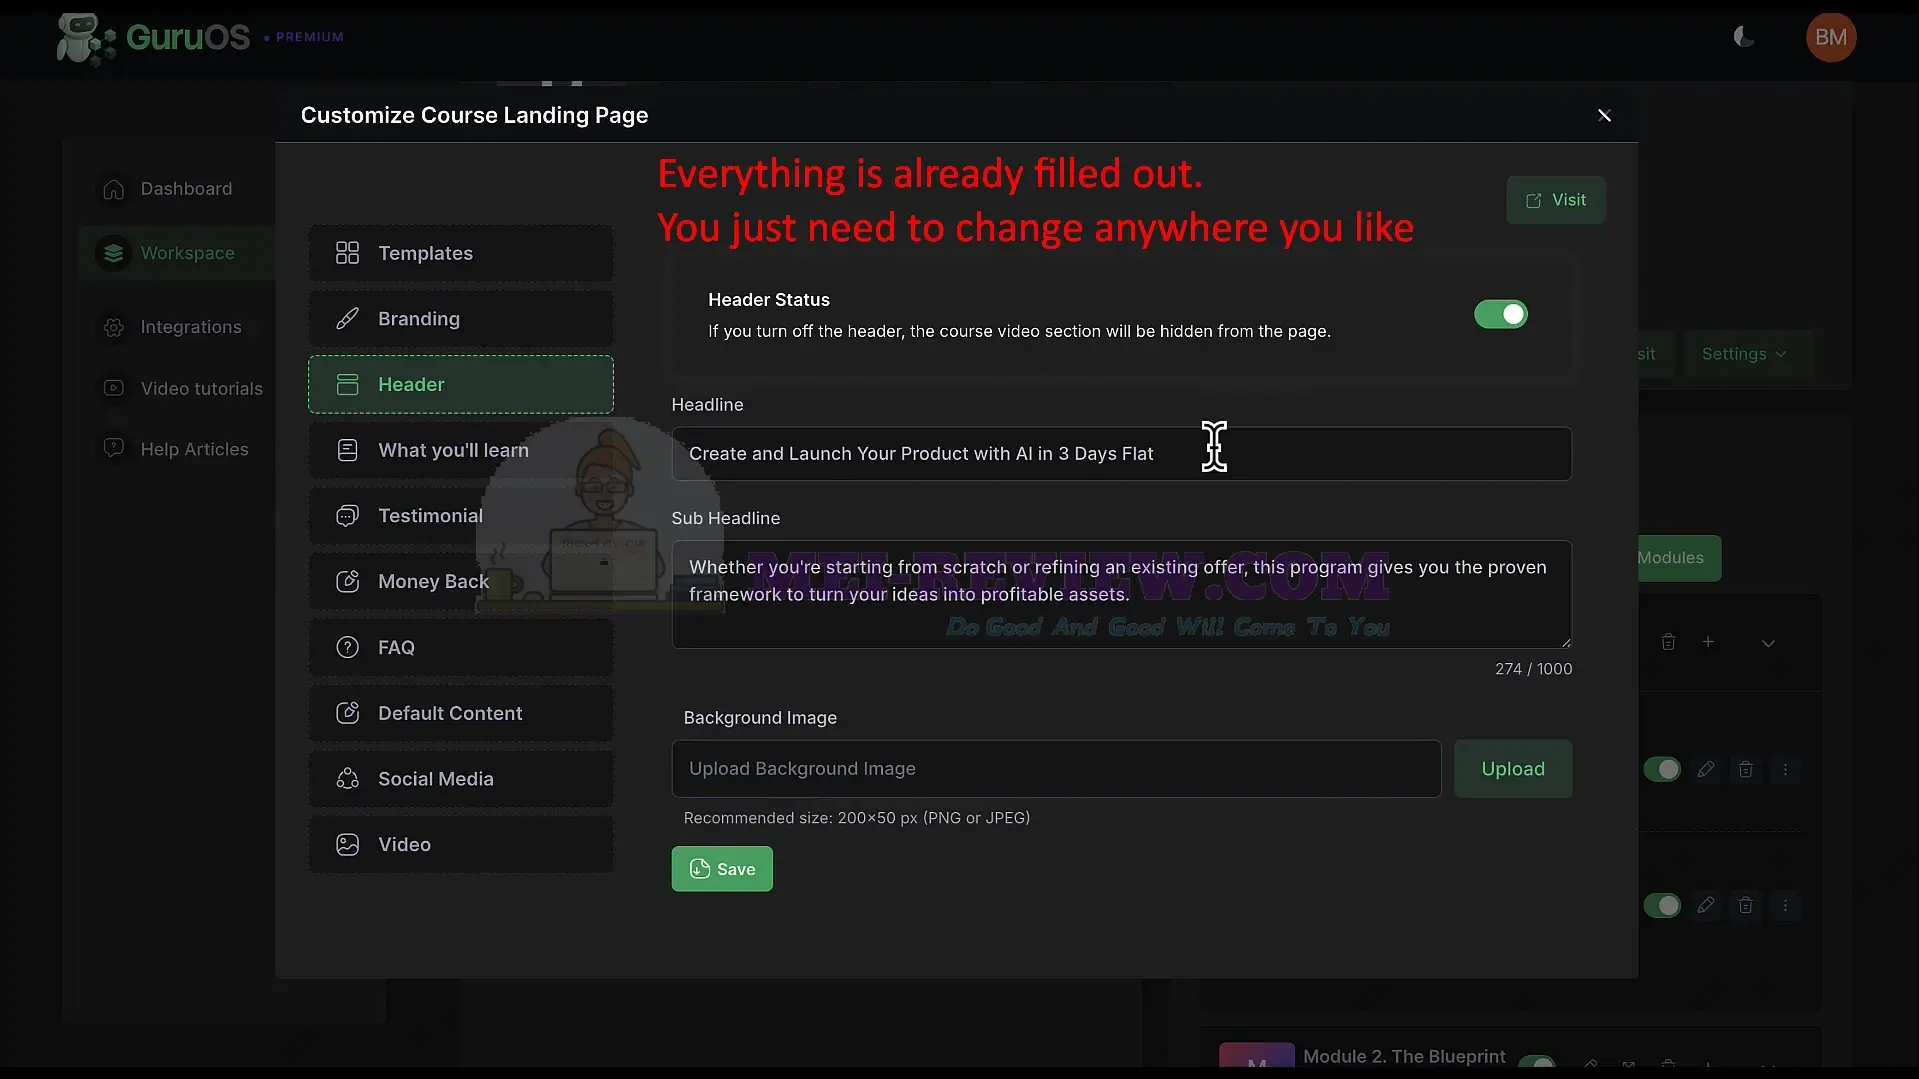Save the header settings
1919x1079 pixels.
pyautogui.click(x=722, y=869)
